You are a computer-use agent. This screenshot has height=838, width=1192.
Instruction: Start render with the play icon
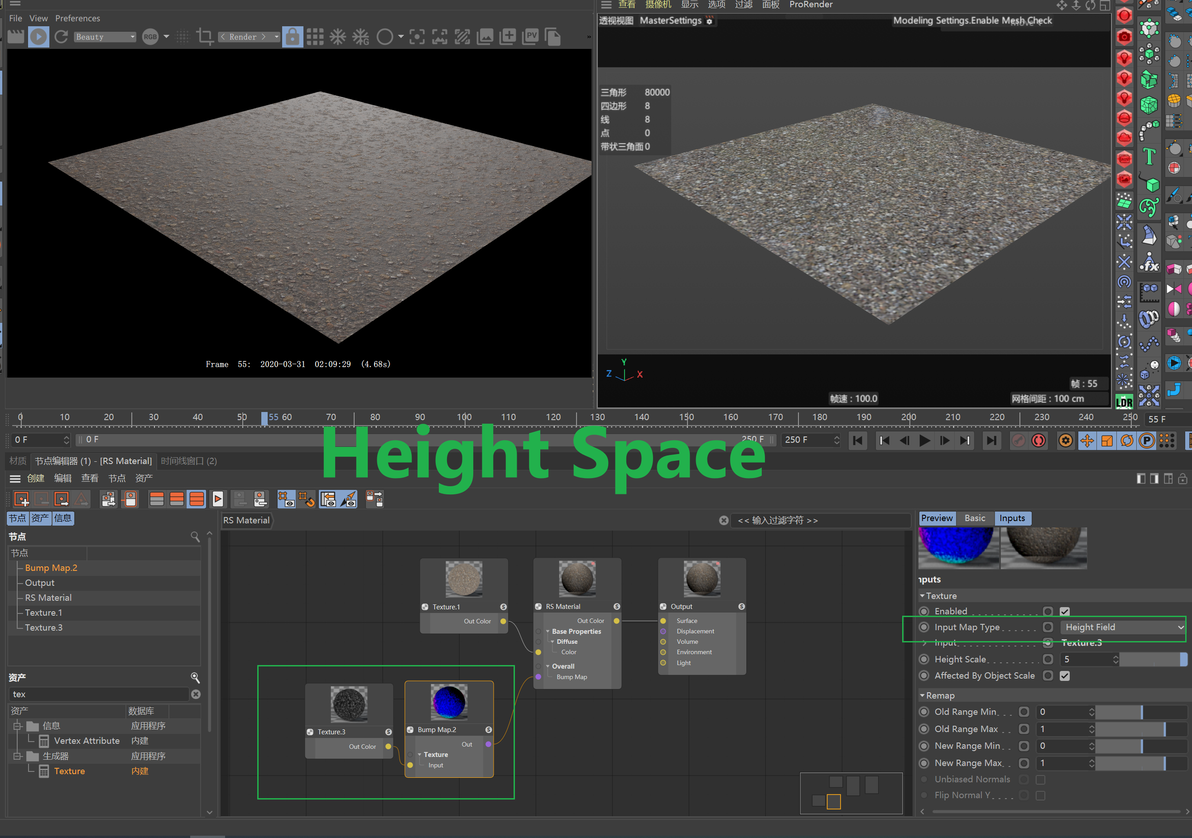click(x=39, y=37)
